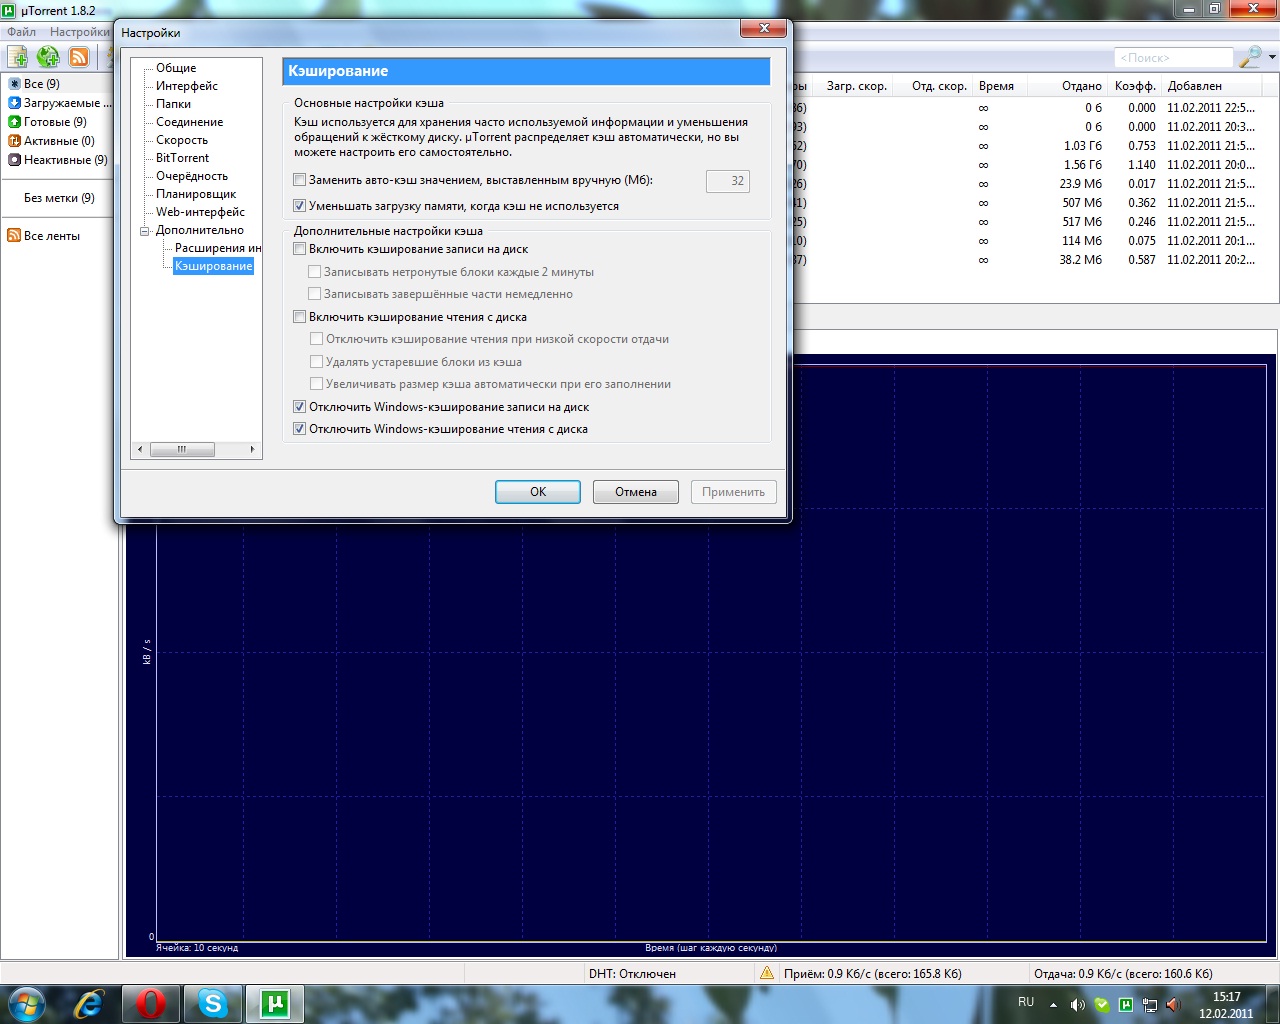
Task: Click the Add Torrent toolbar icon
Action: 18,57
